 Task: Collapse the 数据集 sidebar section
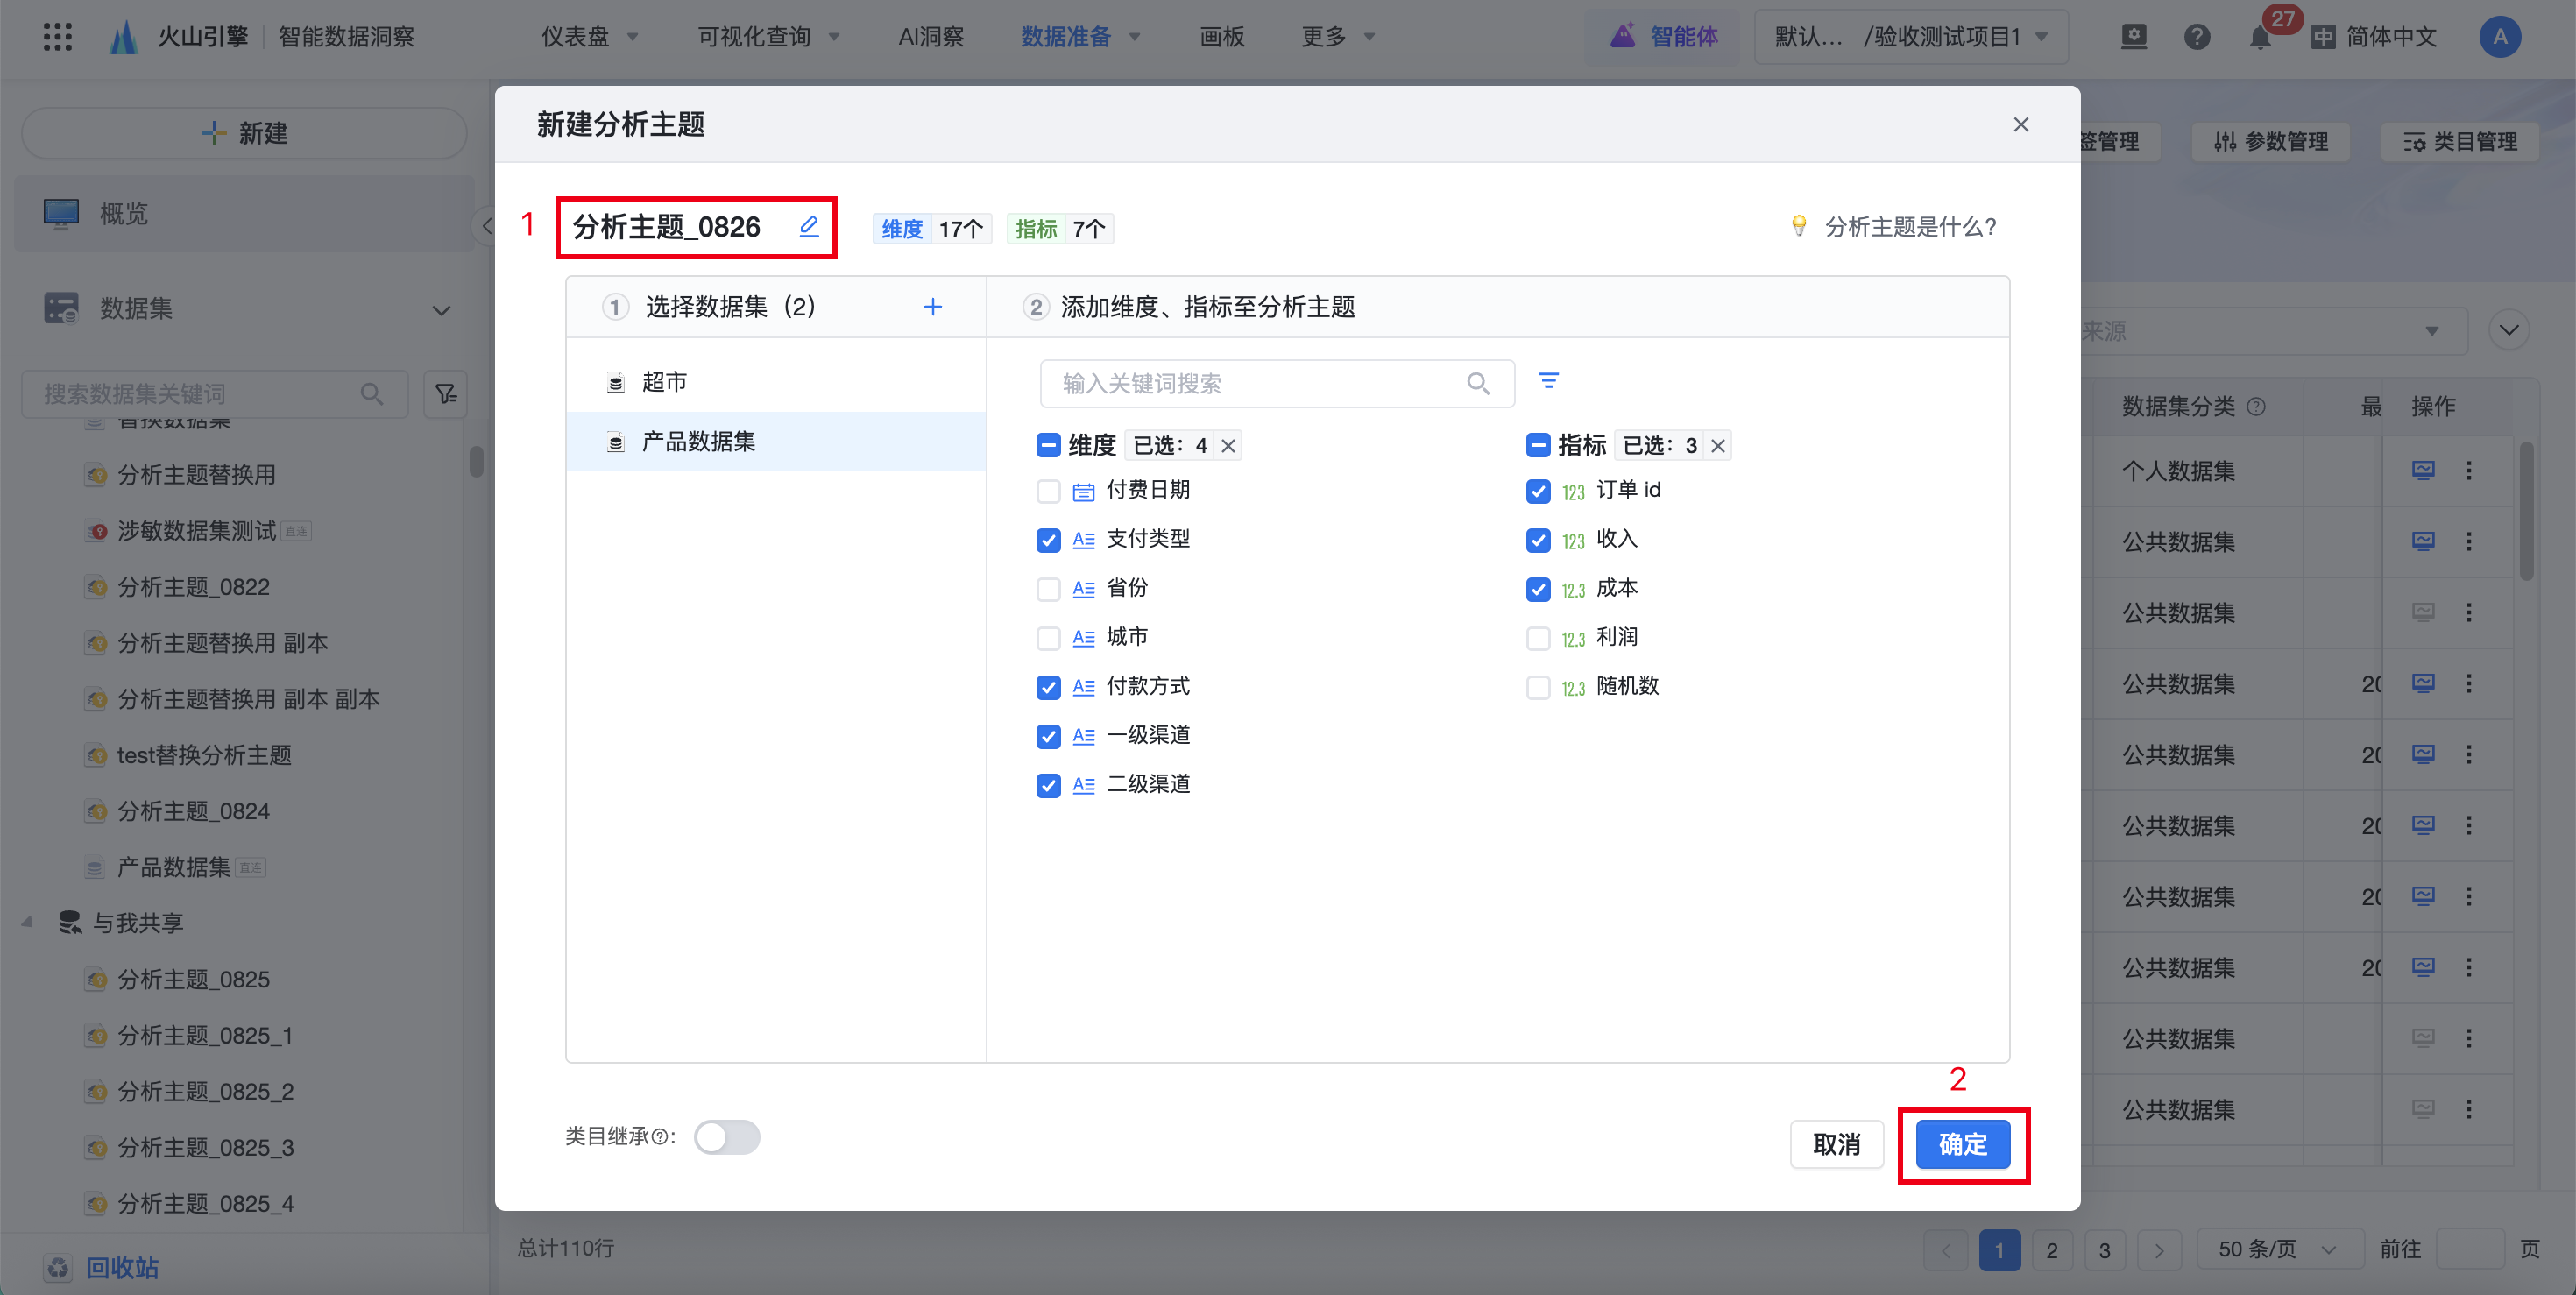coord(441,310)
